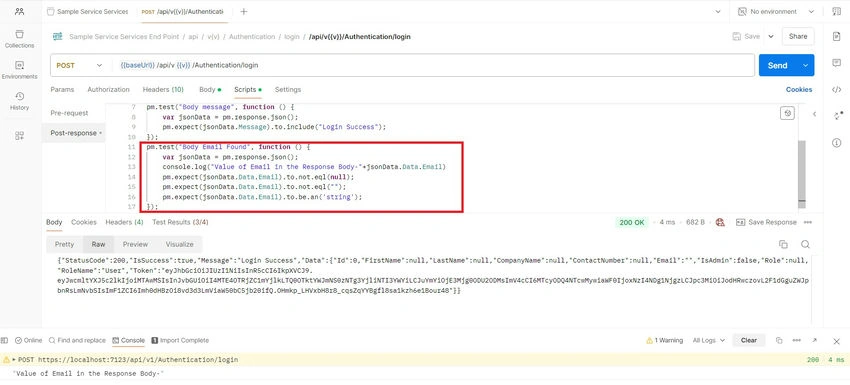The image size is (850, 385).
Task: Close the console panel
Action: click(836, 341)
